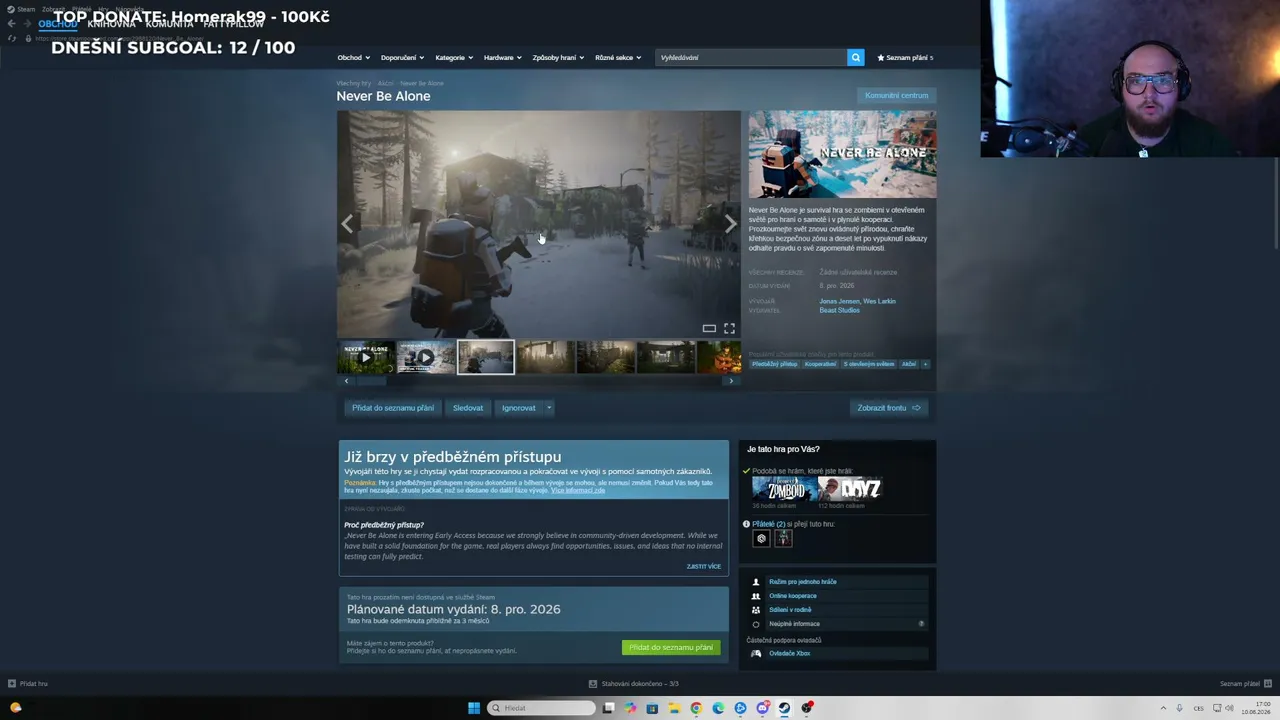Expand the Doporučení dropdown
The image size is (1280, 720).
[x=403, y=58]
